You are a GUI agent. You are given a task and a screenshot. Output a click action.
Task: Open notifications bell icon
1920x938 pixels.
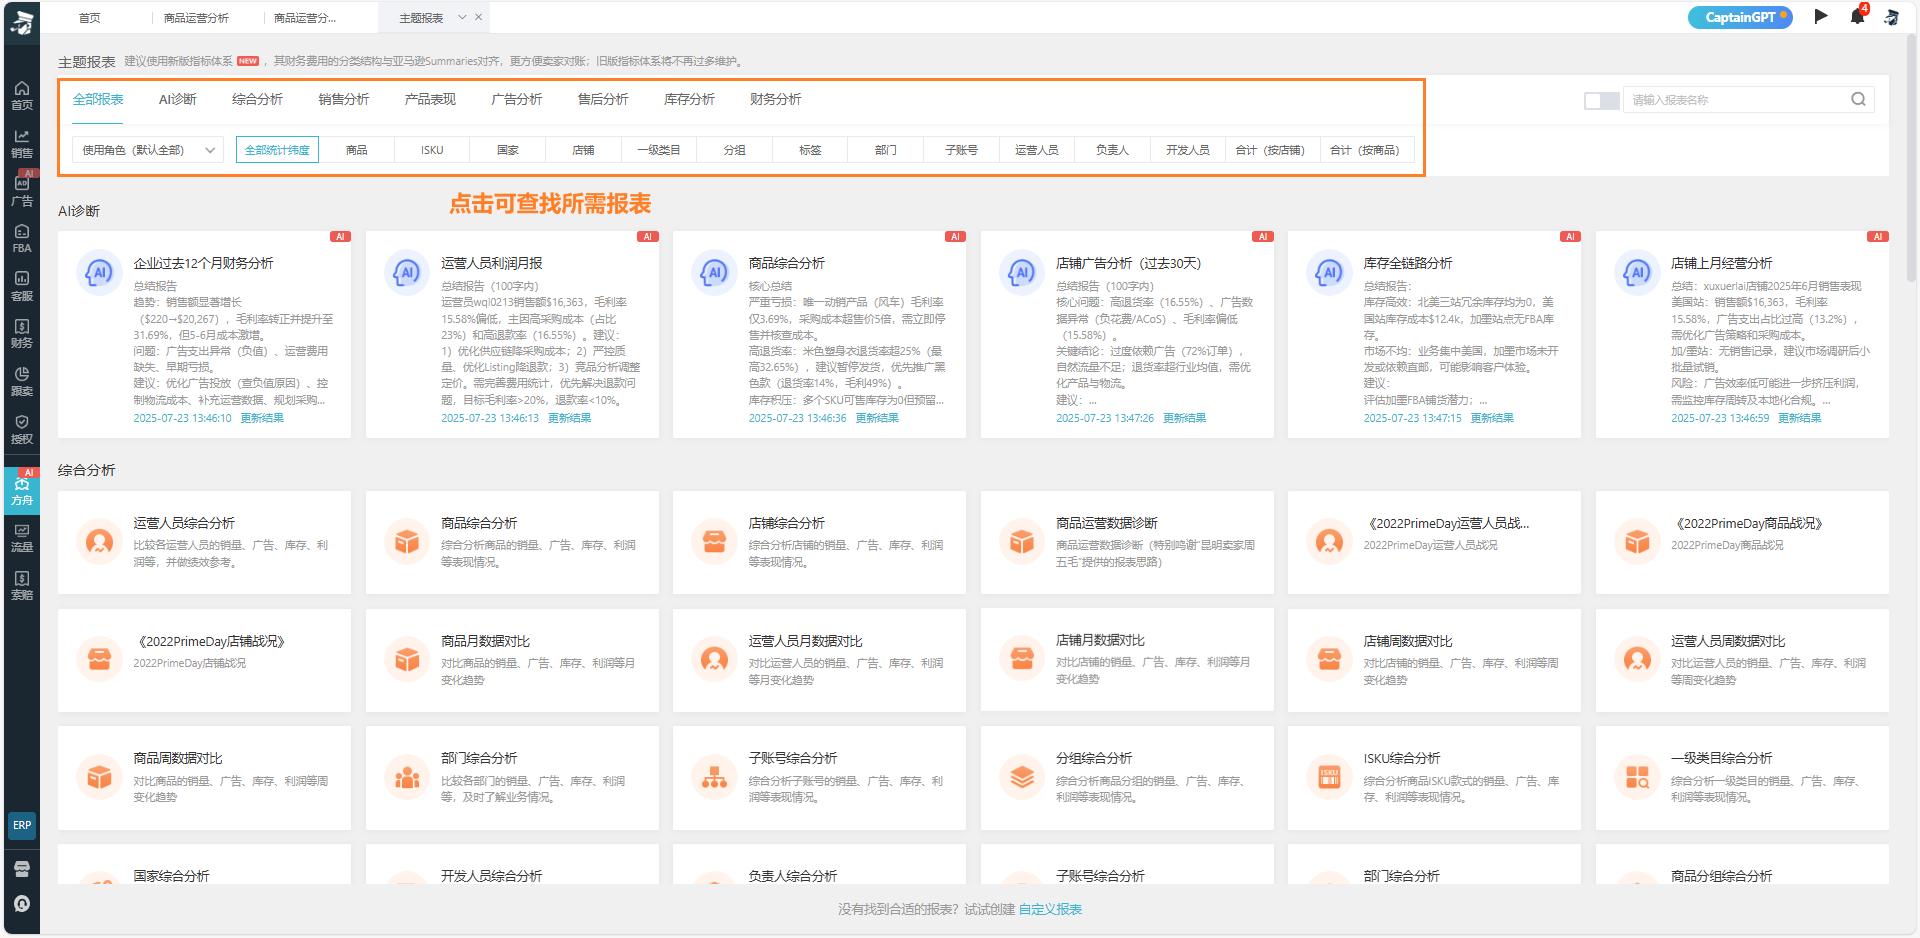tap(1857, 16)
